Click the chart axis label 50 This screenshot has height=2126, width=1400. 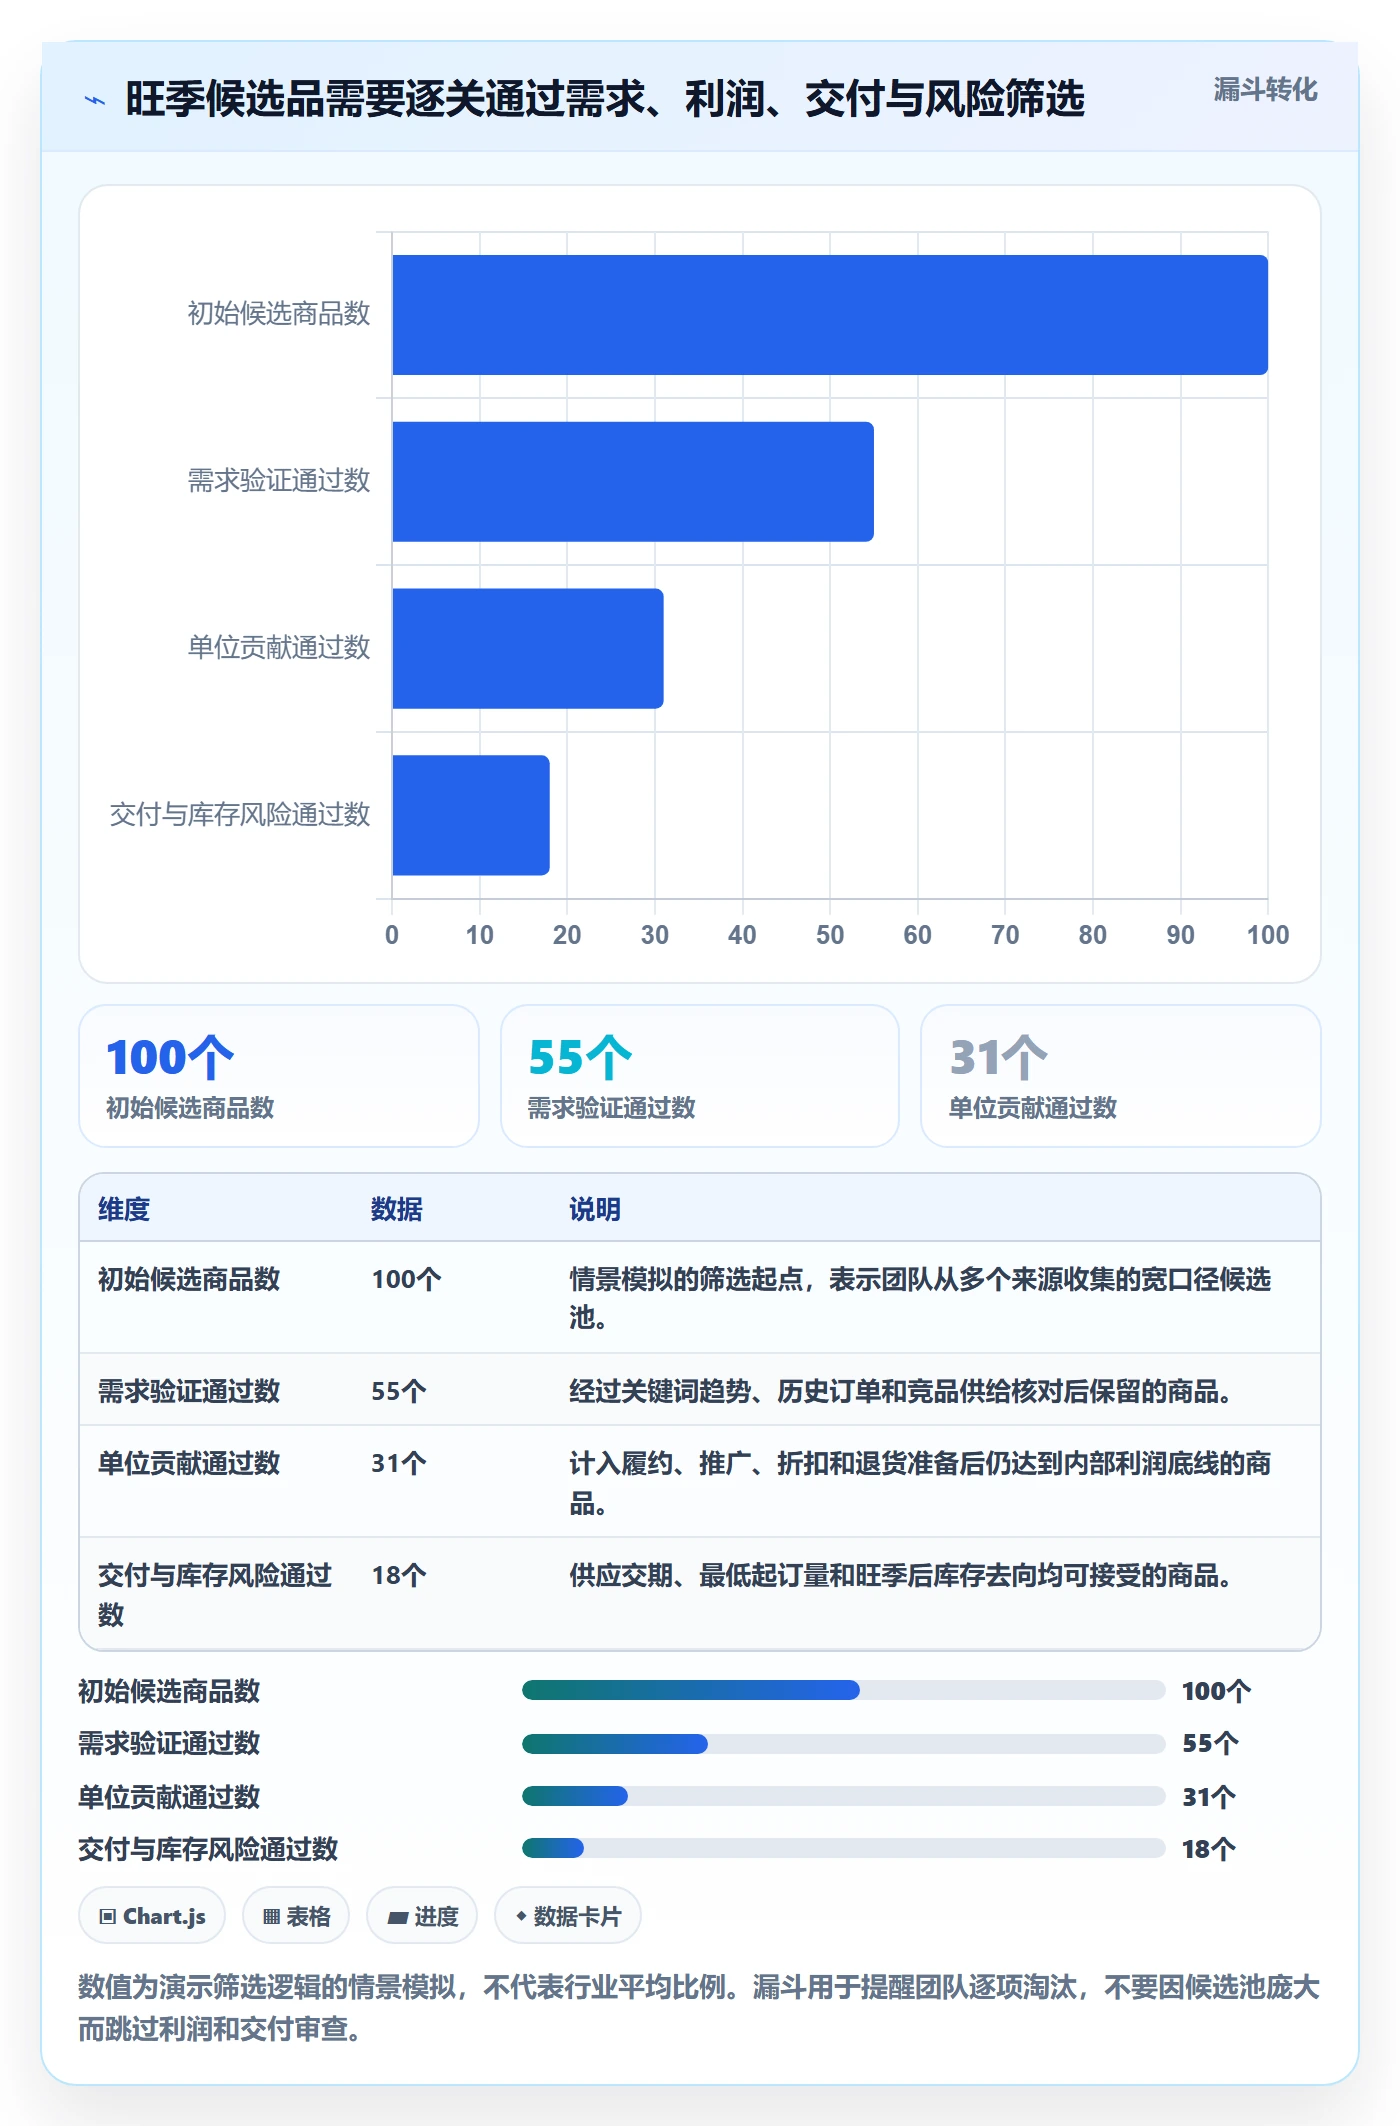(x=830, y=935)
